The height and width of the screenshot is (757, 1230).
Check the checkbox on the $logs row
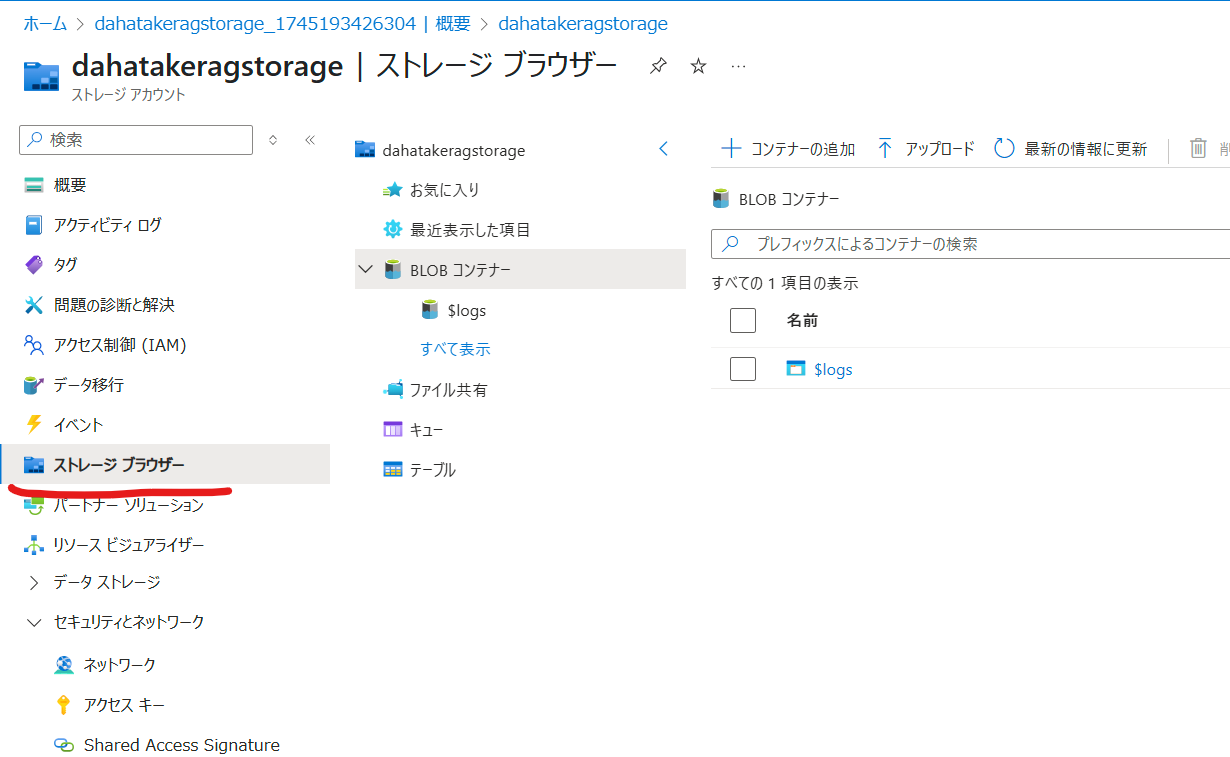pyautogui.click(x=743, y=369)
